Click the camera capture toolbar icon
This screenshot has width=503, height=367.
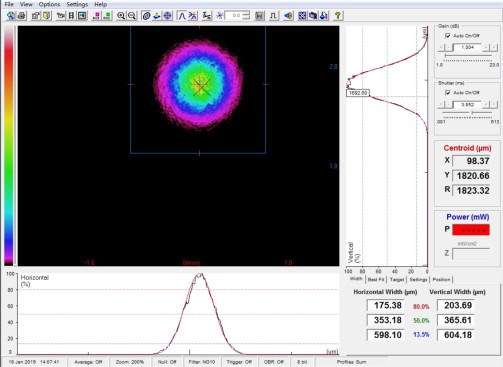tap(61, 15)
